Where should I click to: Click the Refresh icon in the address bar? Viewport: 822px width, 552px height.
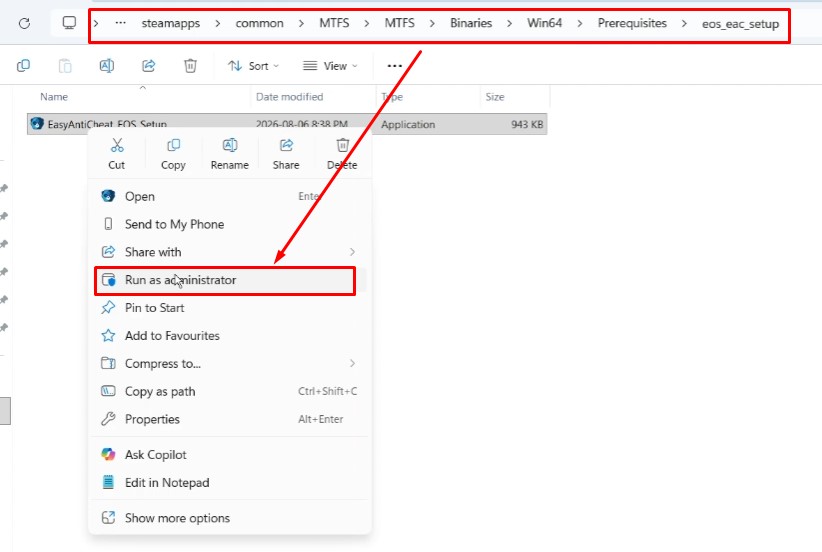point(24,24)
